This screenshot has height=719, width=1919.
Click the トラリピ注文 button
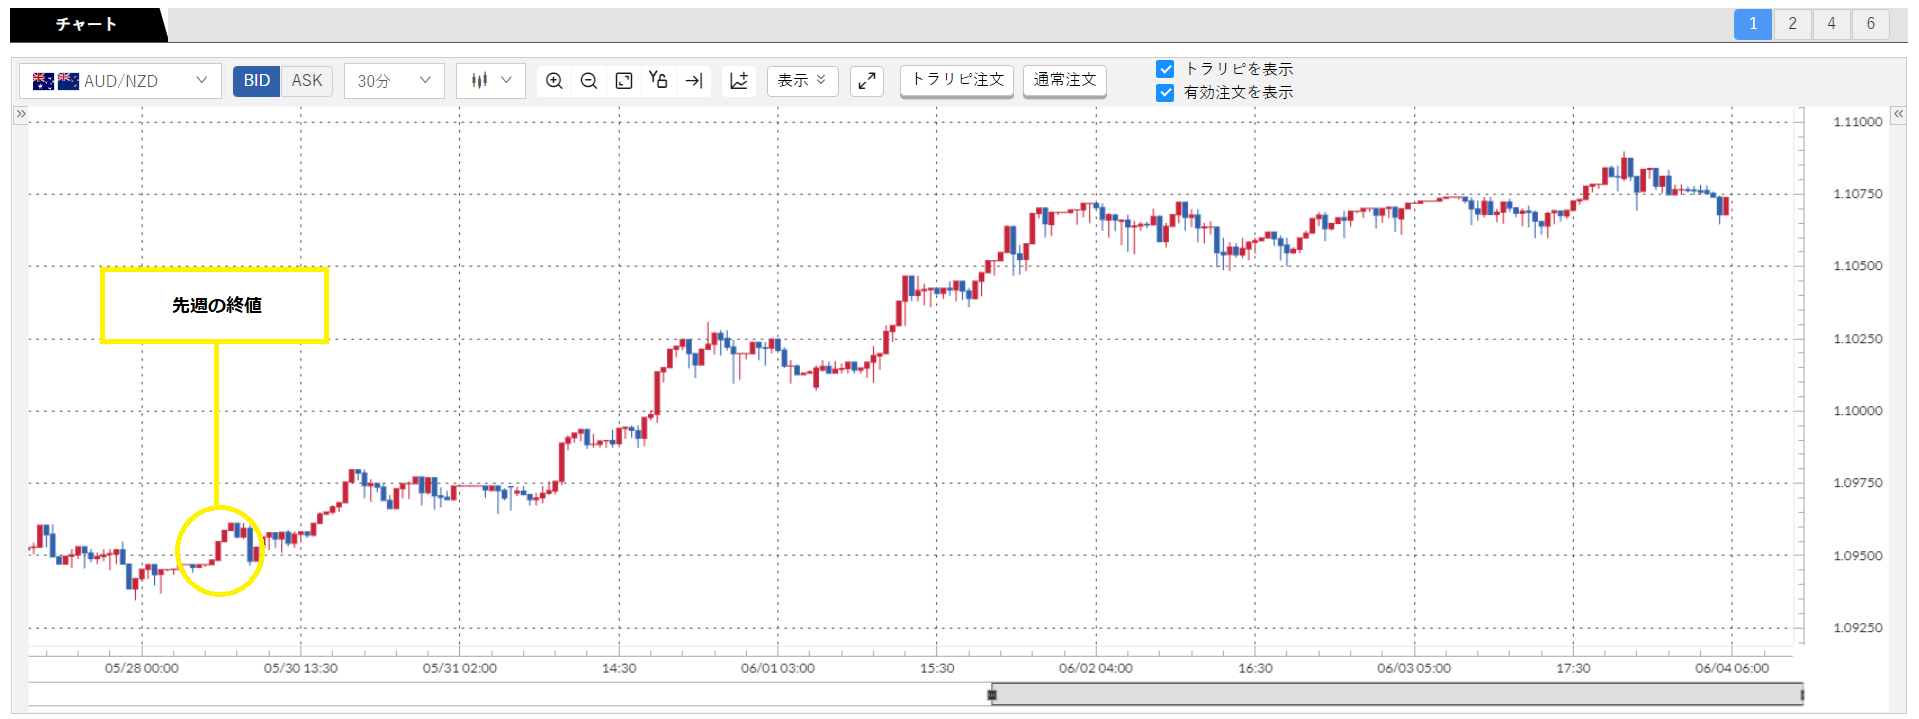pyautogui.click(x=957, y=80)
